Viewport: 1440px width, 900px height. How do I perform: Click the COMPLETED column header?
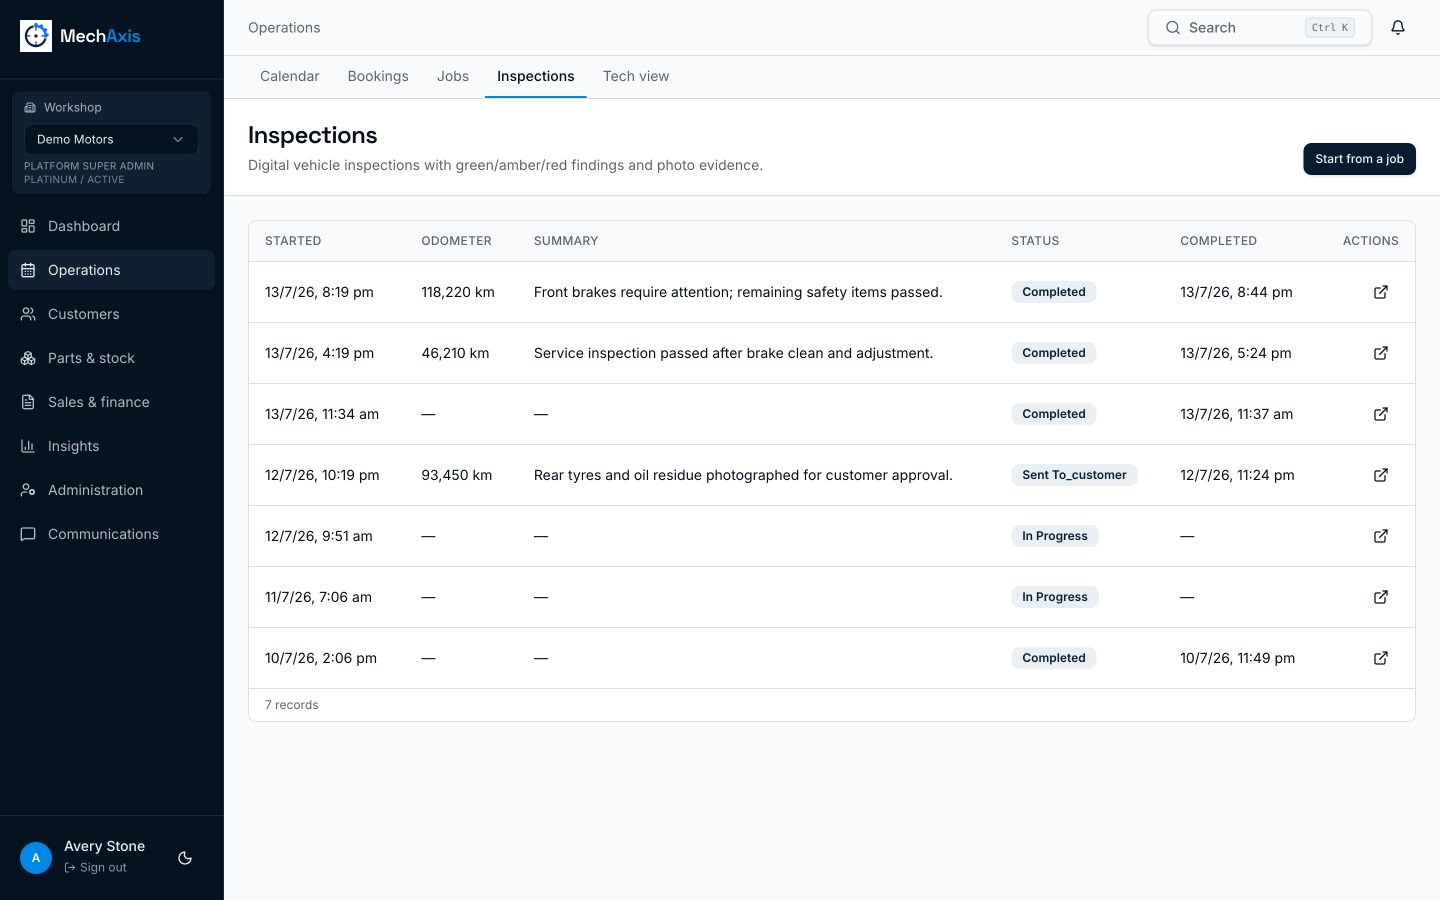[x=1218, y=241]
